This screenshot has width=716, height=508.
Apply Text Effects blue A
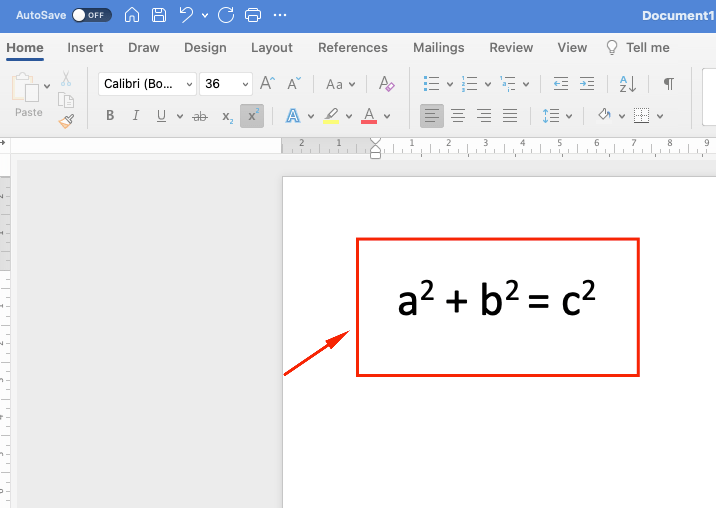293,116
